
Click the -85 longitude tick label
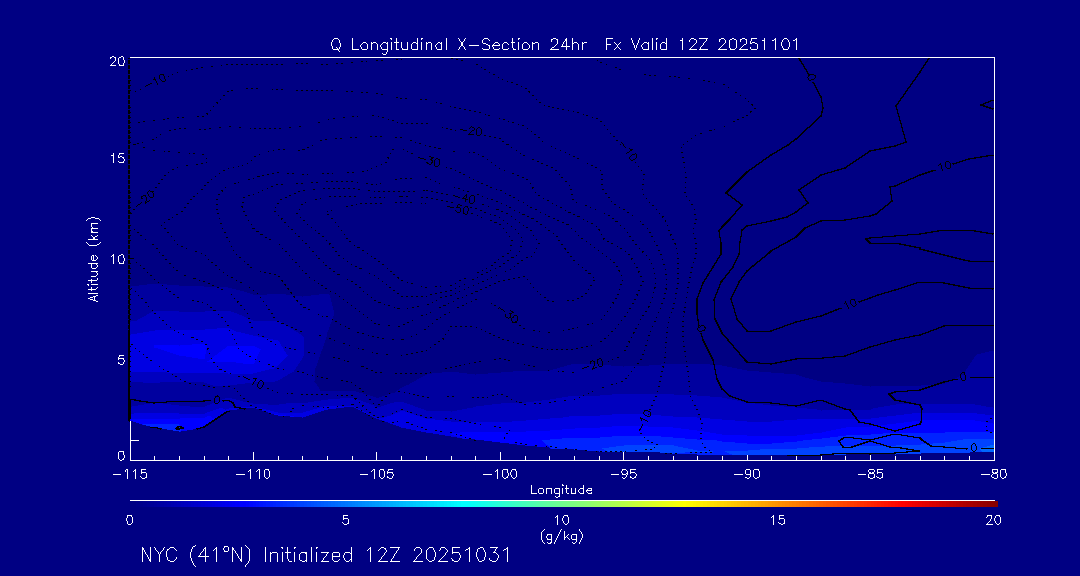click(x=871, y=475)
